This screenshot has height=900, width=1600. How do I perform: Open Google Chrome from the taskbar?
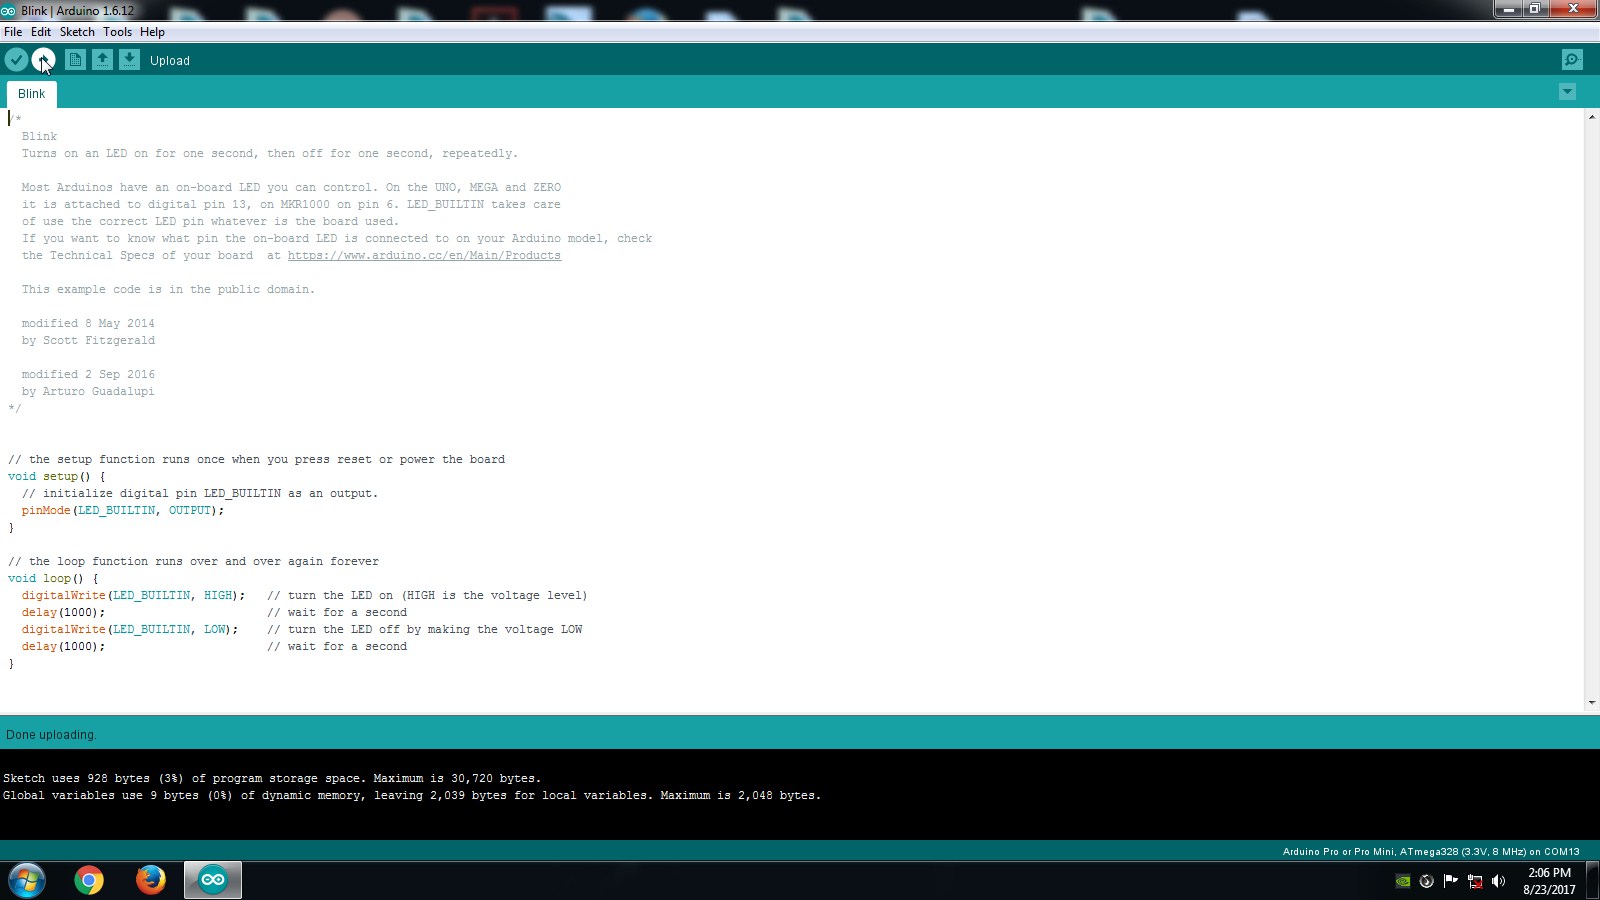click(89, 881)
